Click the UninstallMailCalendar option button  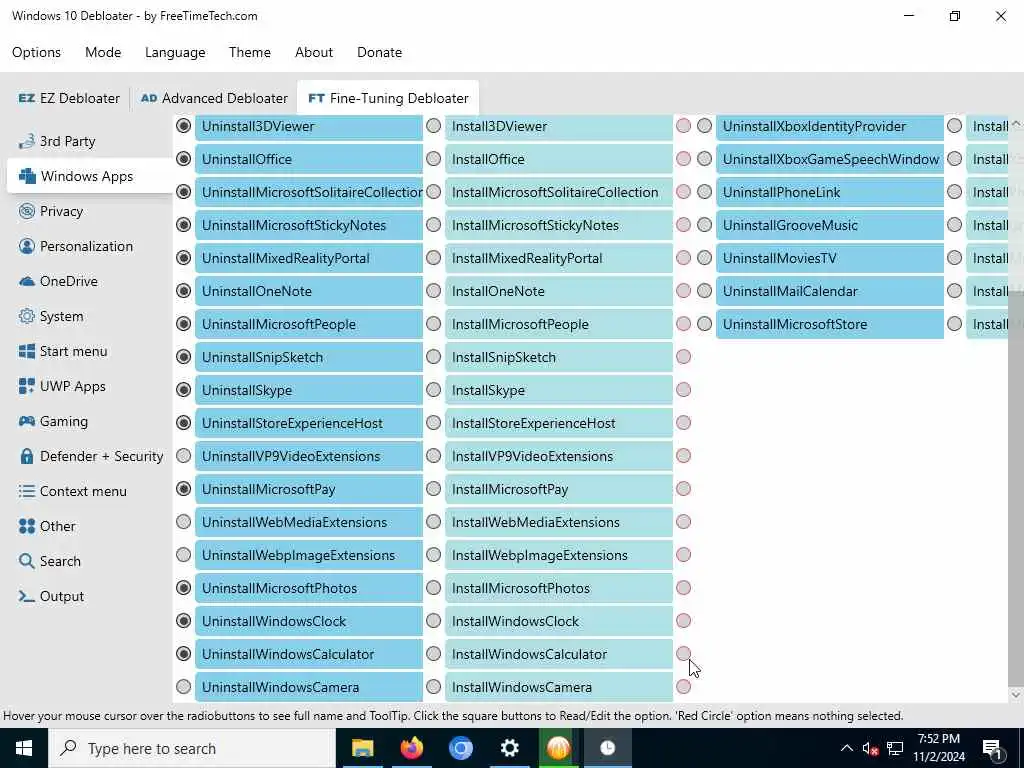click(830, 291)
